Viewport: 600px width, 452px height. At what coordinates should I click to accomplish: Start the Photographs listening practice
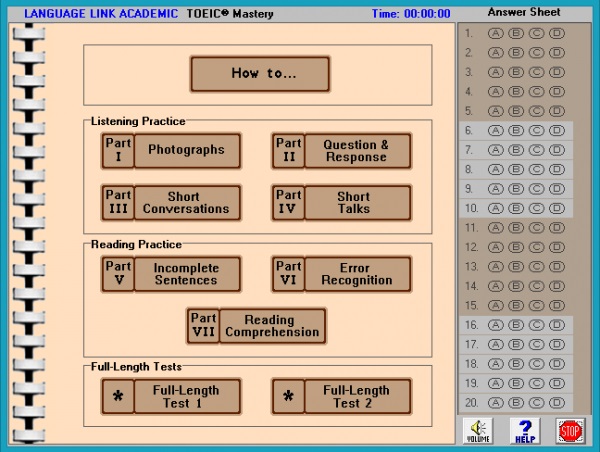click(x=187, y=151)
